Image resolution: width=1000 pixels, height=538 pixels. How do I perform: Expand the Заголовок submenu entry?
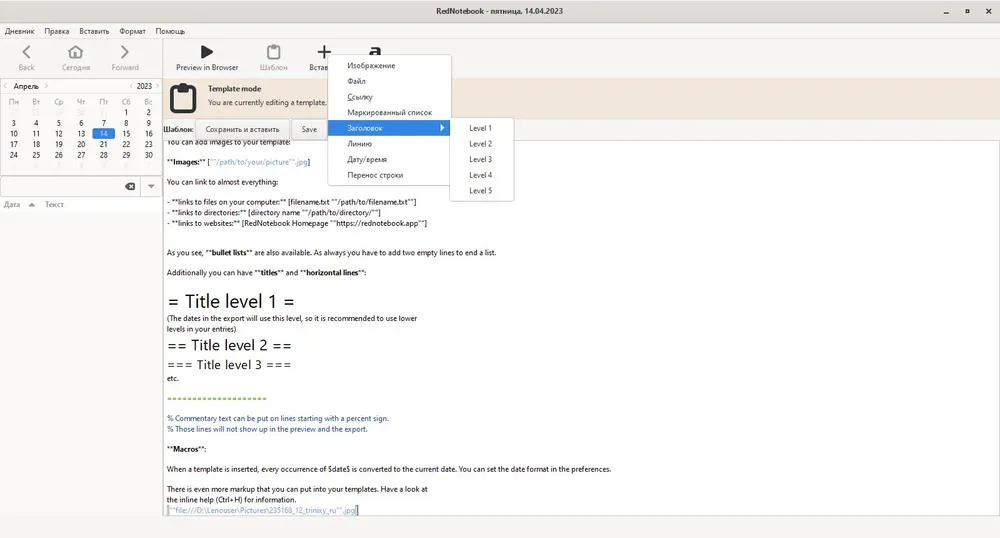pyautogui.click(x=389, y=128)
